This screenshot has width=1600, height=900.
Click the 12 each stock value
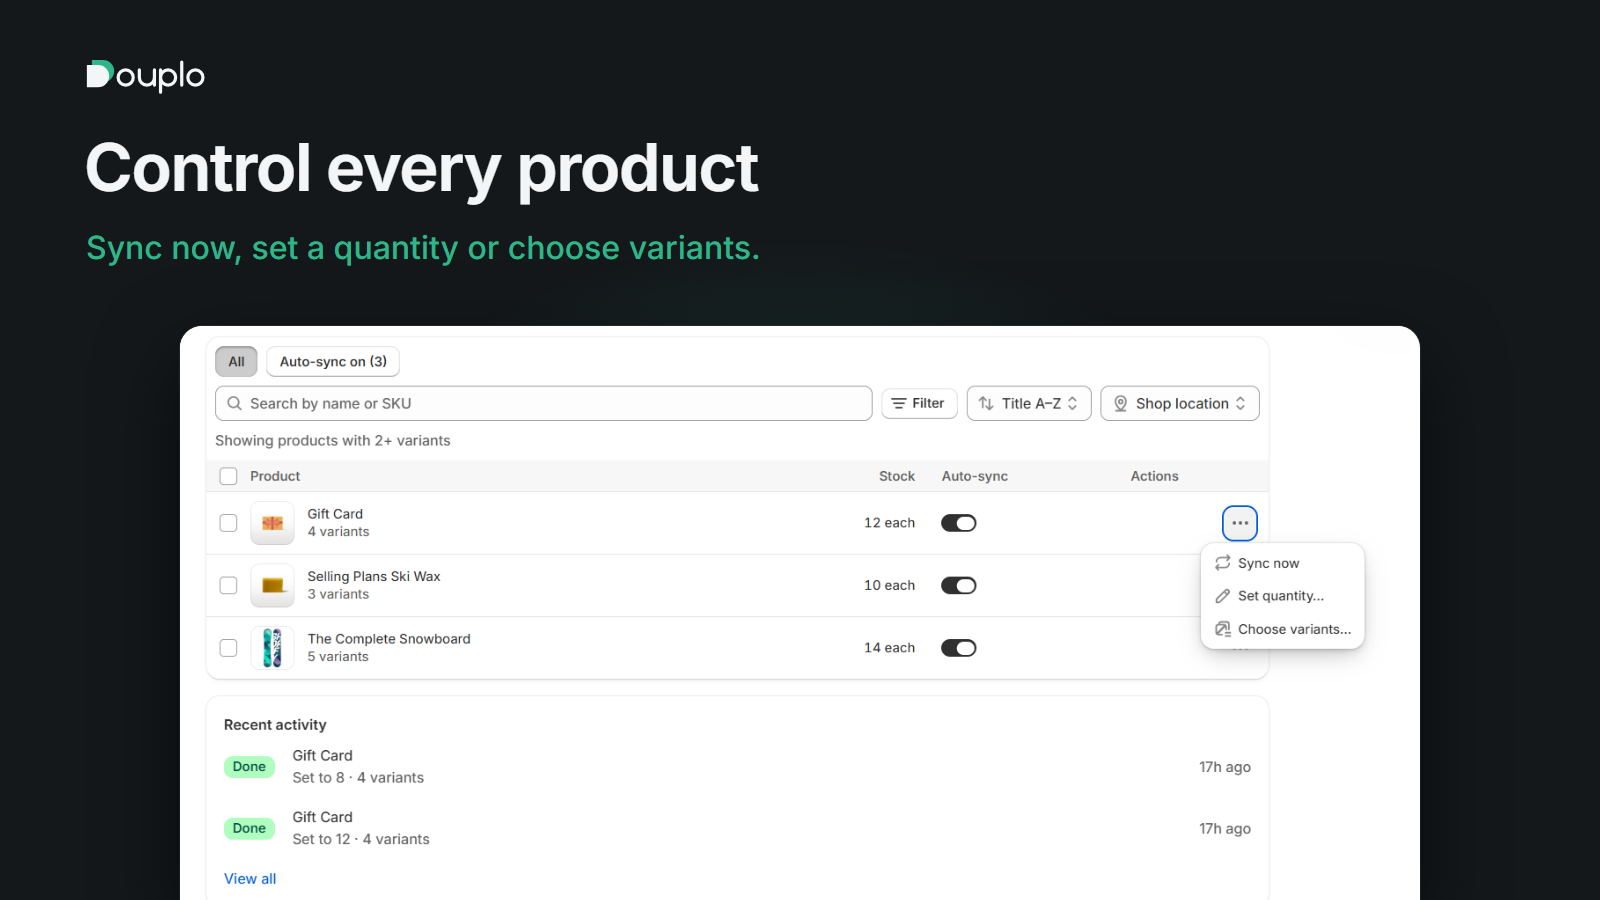tap(890, 523)
